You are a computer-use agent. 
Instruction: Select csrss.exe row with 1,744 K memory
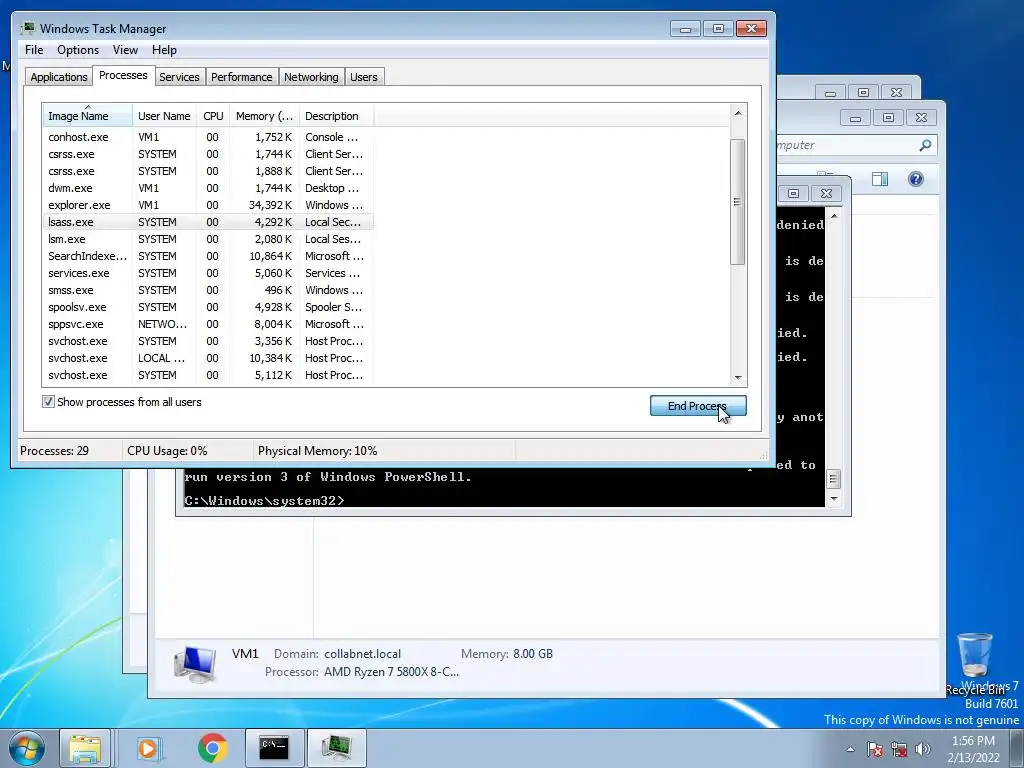click(208, 154)
